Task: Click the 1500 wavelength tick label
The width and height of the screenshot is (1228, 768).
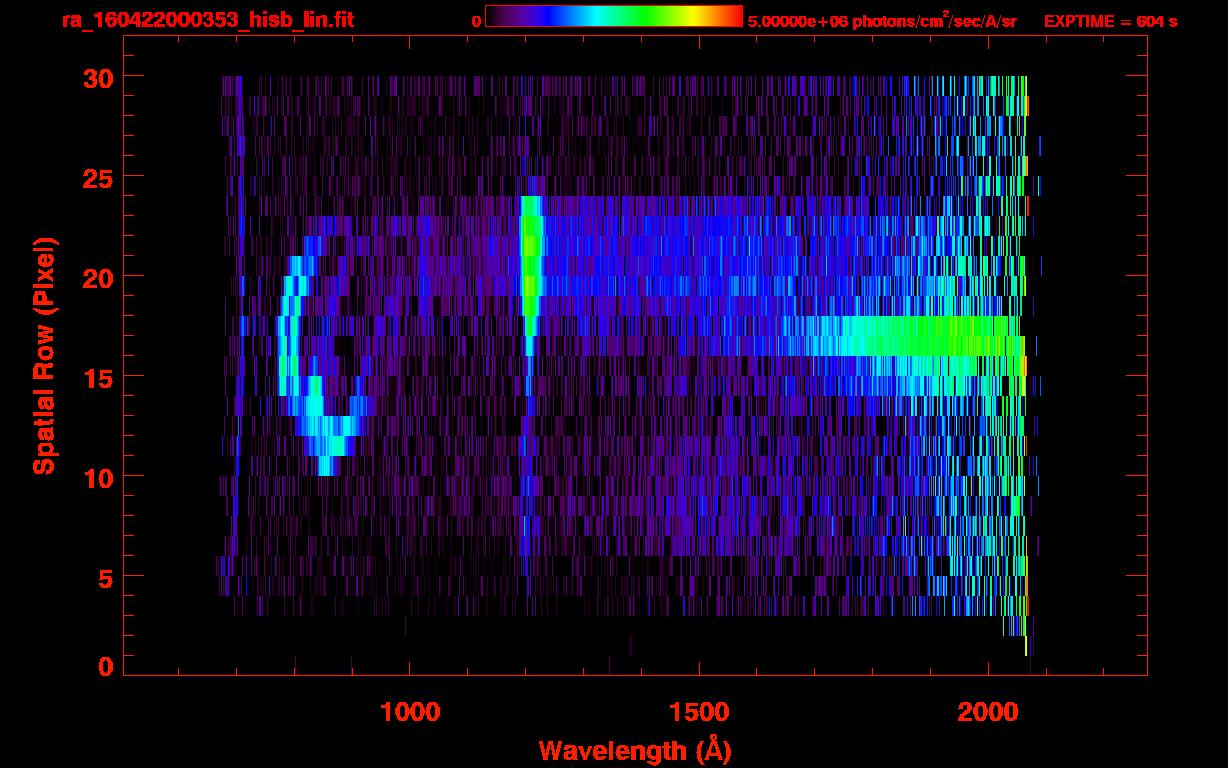Action: 698,712
